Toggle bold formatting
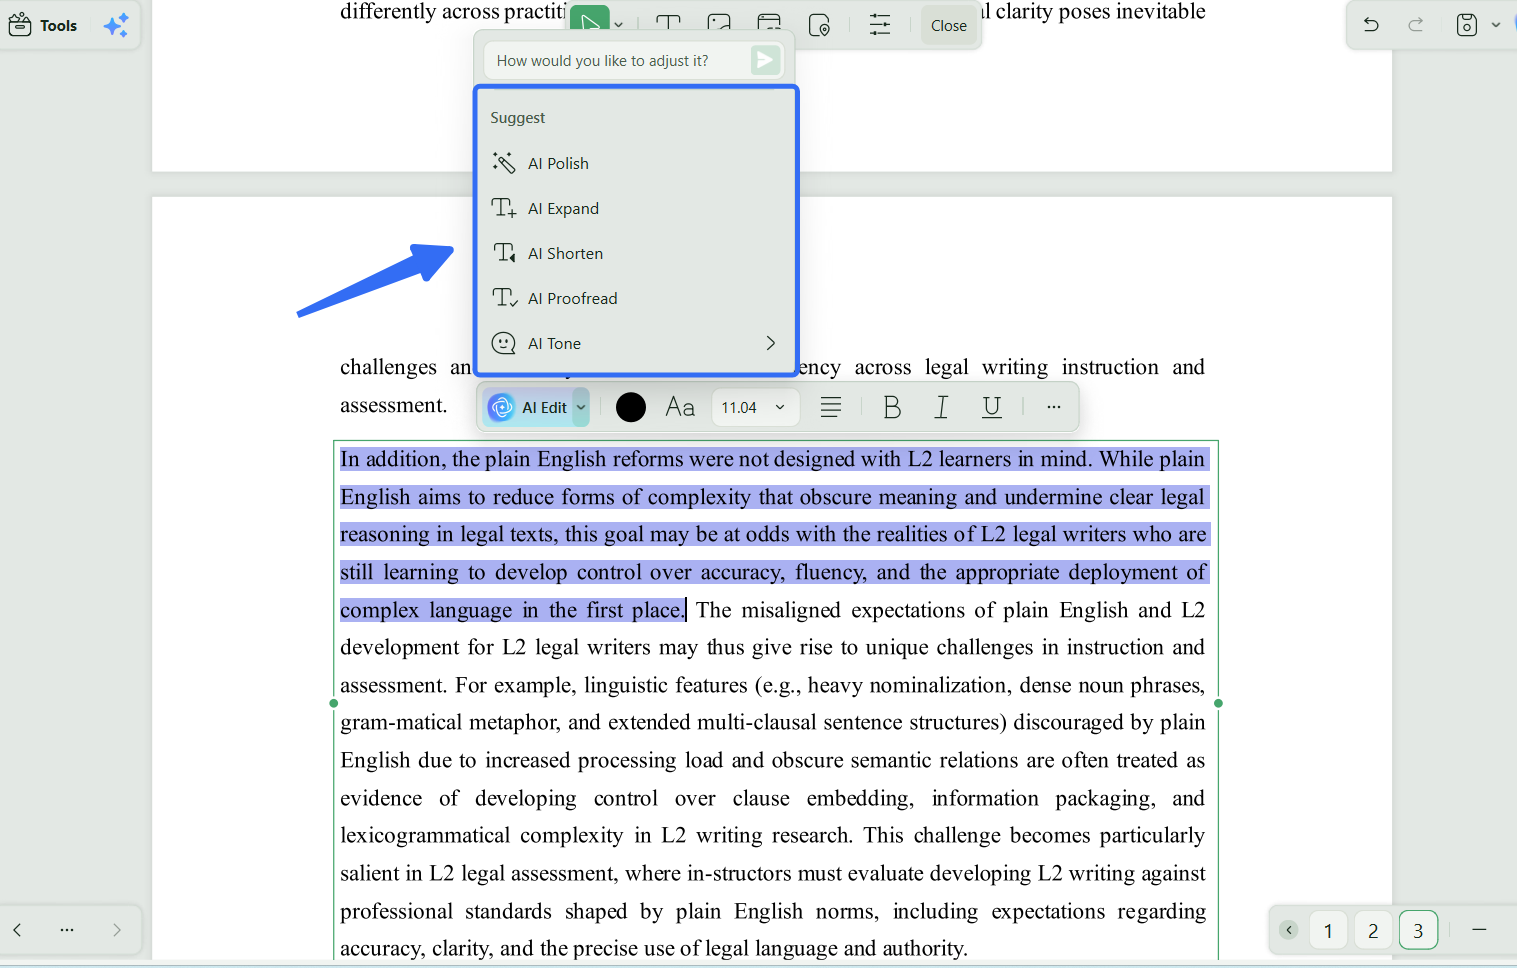The height and width of the screenshot is (968, 1517). pos(892,407)
